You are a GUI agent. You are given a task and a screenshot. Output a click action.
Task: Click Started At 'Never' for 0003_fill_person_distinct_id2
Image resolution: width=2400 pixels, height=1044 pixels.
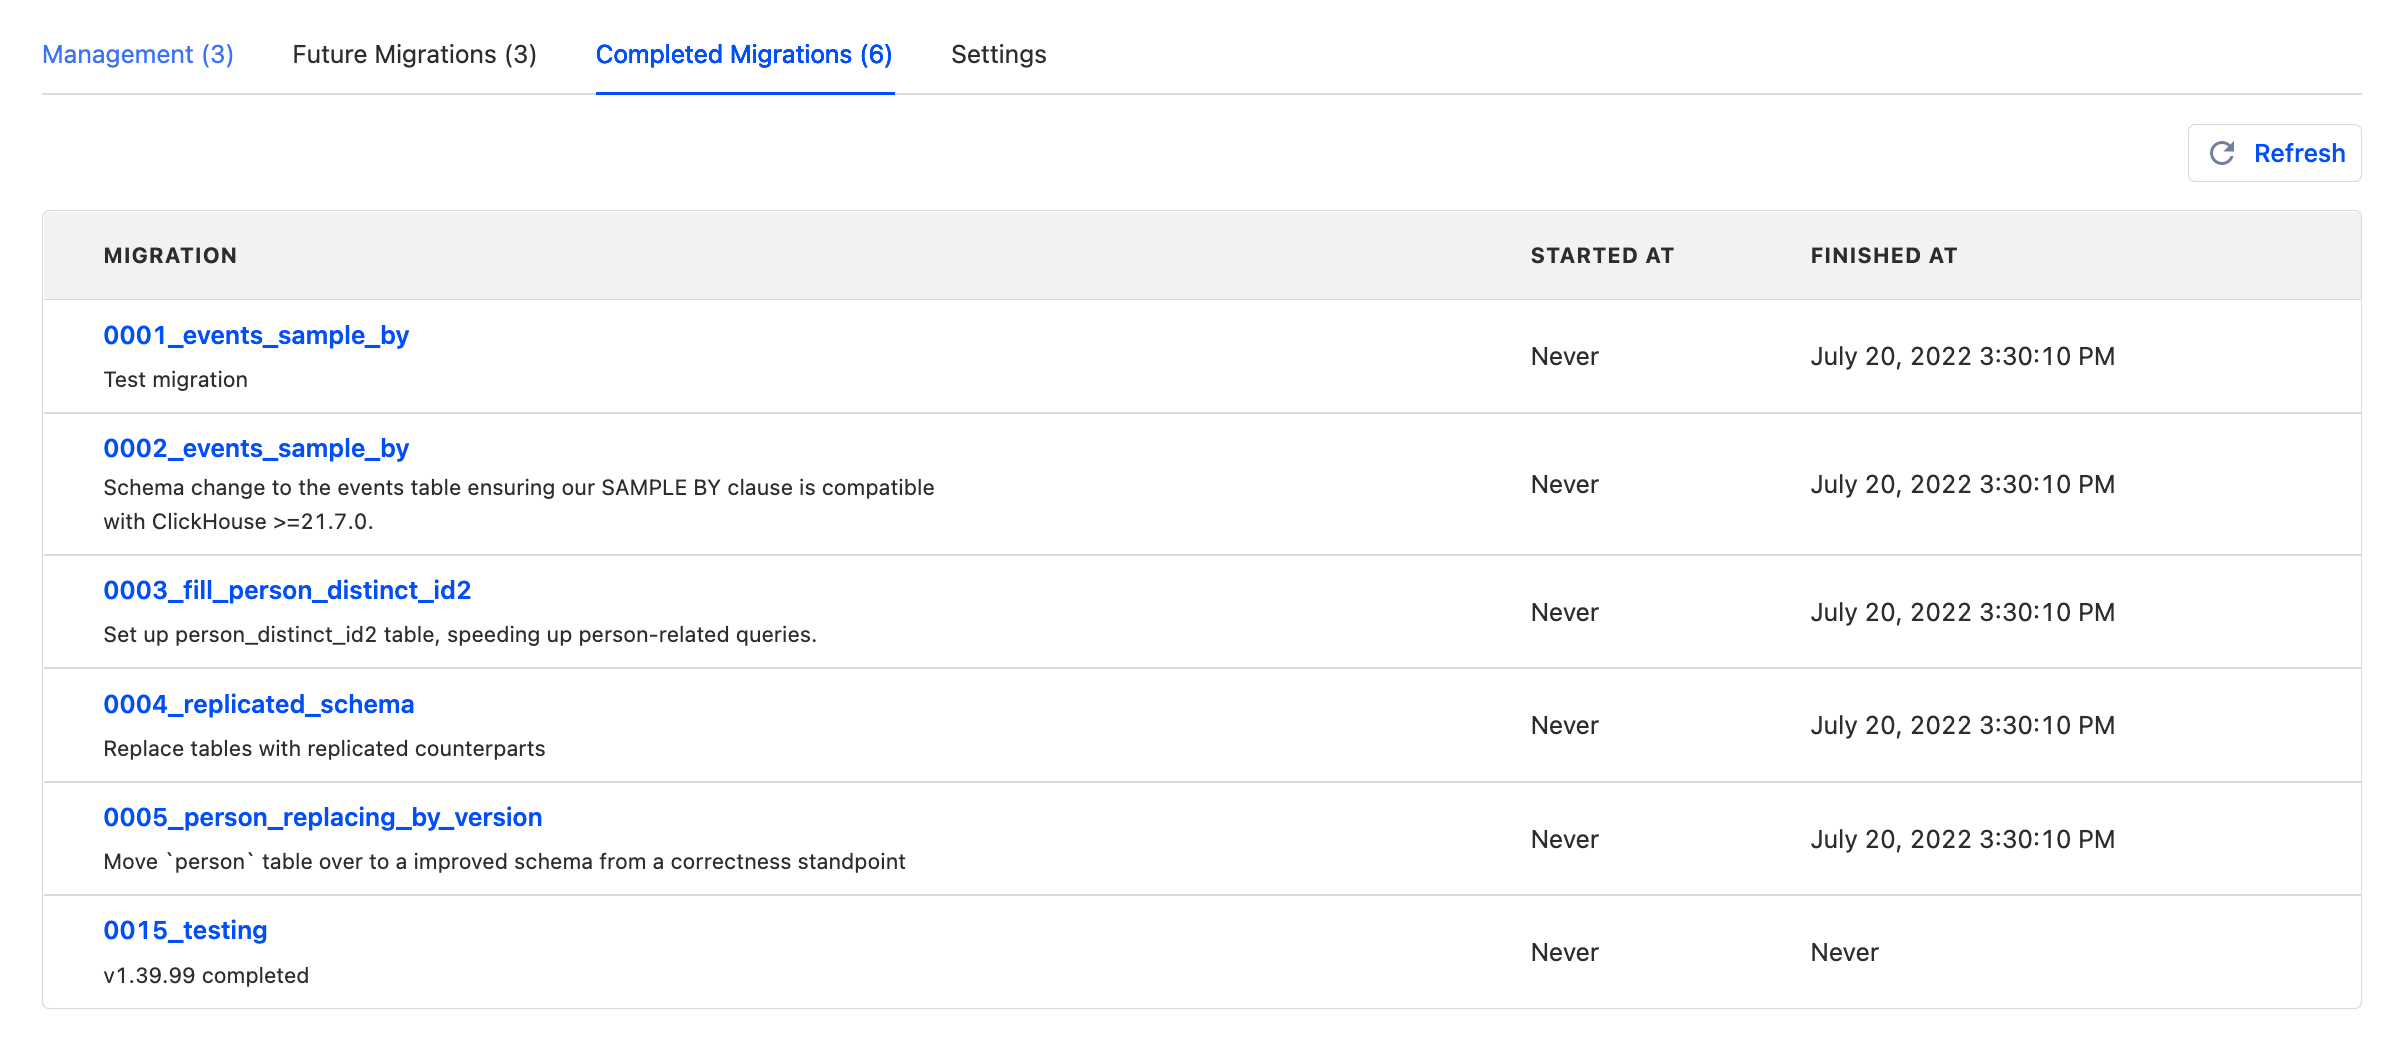pos(1564,612)
